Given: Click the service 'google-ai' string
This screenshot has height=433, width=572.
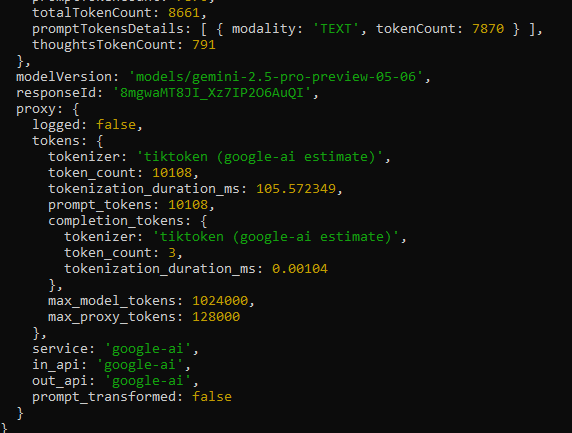Looking at the screenshot, I should [148, 349].
